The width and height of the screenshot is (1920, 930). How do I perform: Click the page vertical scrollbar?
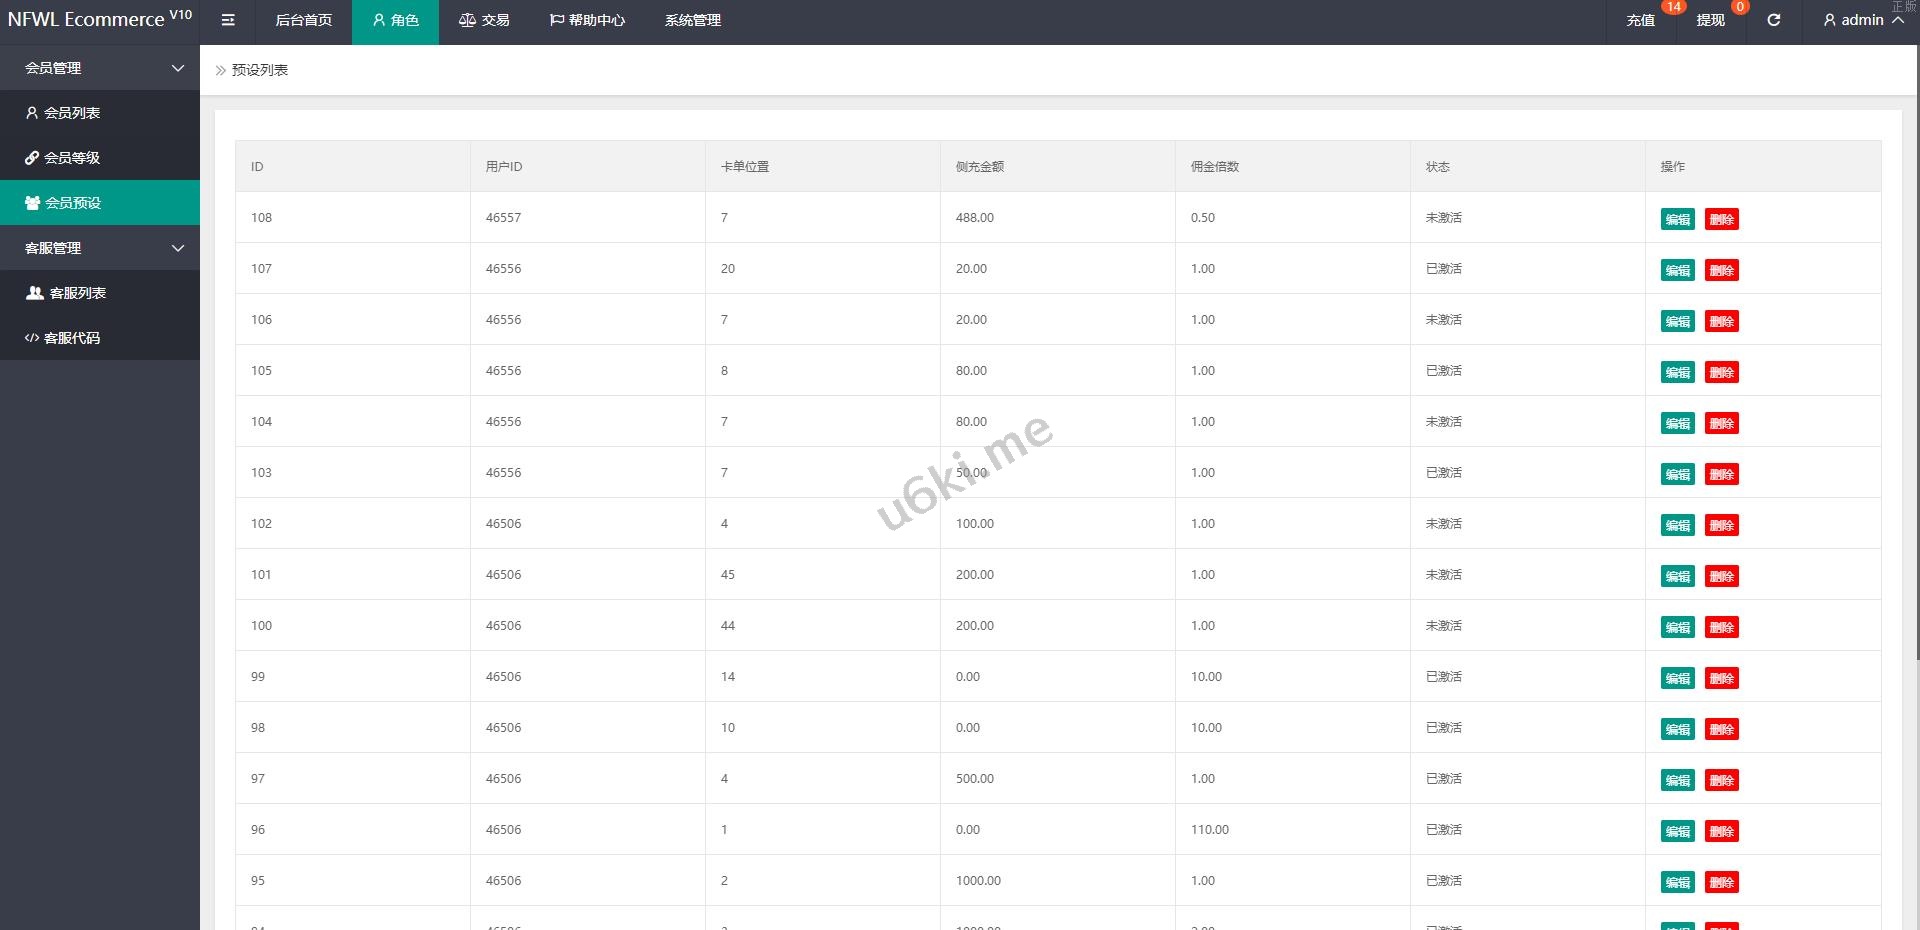pyautogui.click(x=1915, y=350)
